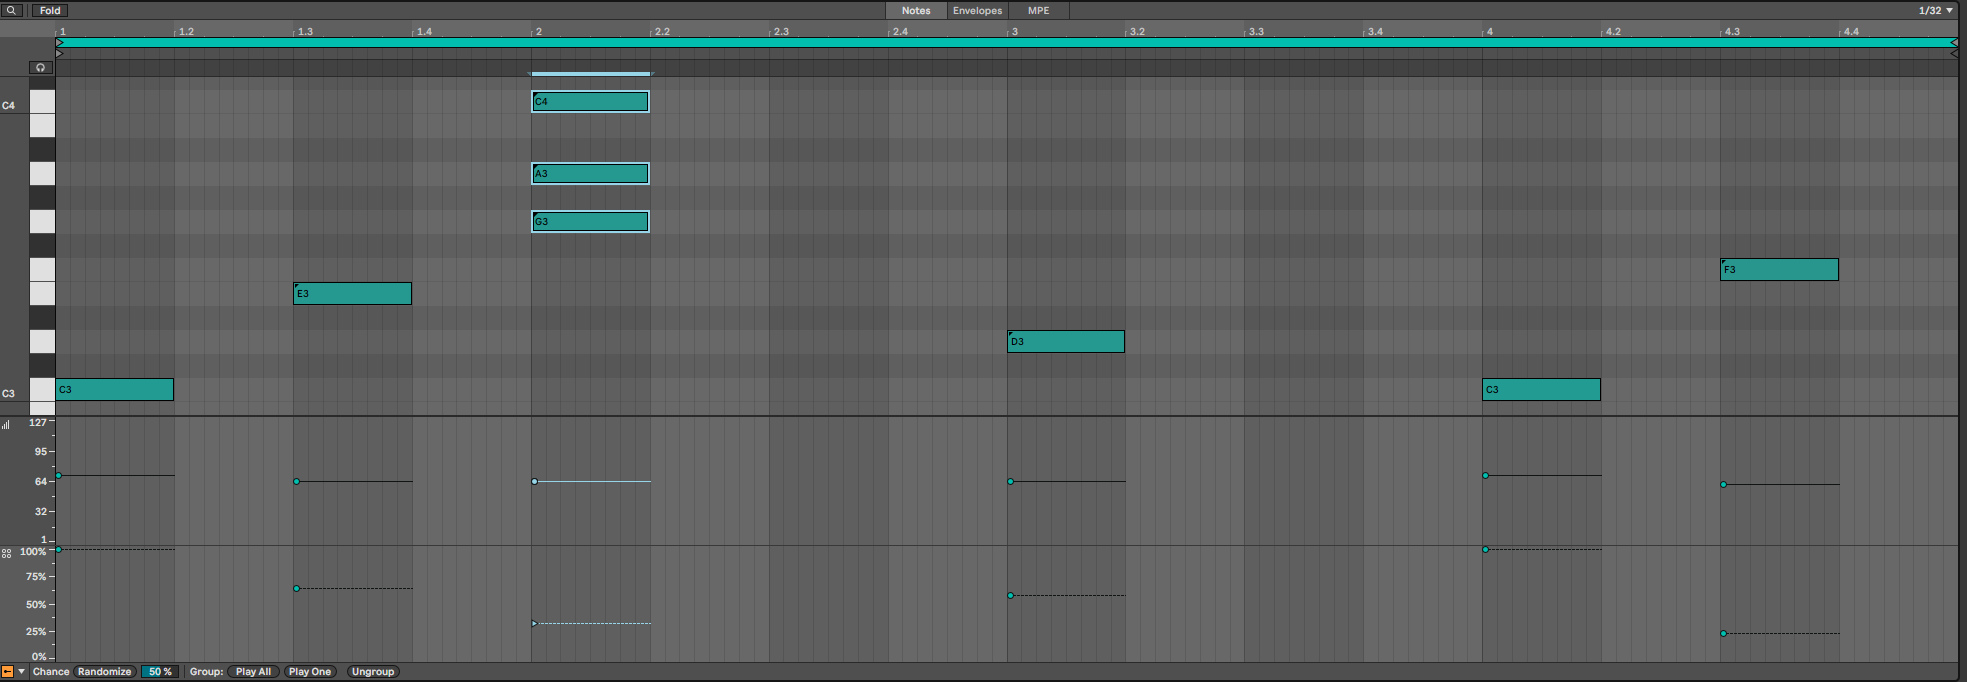Switch to the Notes tab

tap(916, 10)
